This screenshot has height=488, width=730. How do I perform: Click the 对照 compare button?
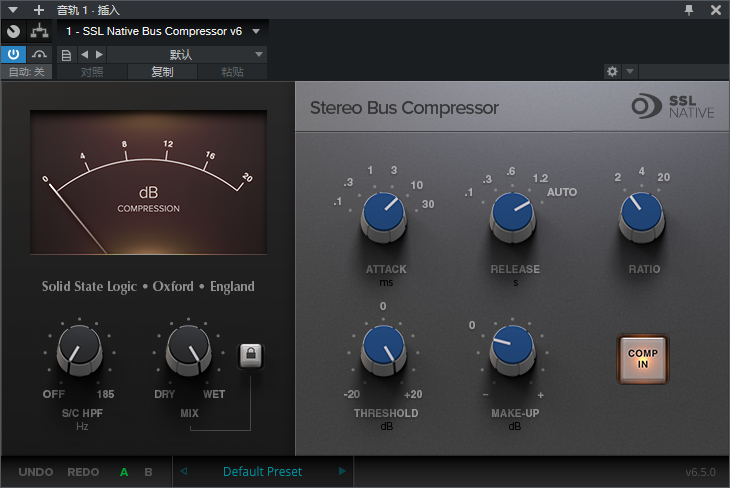point(92,72)
